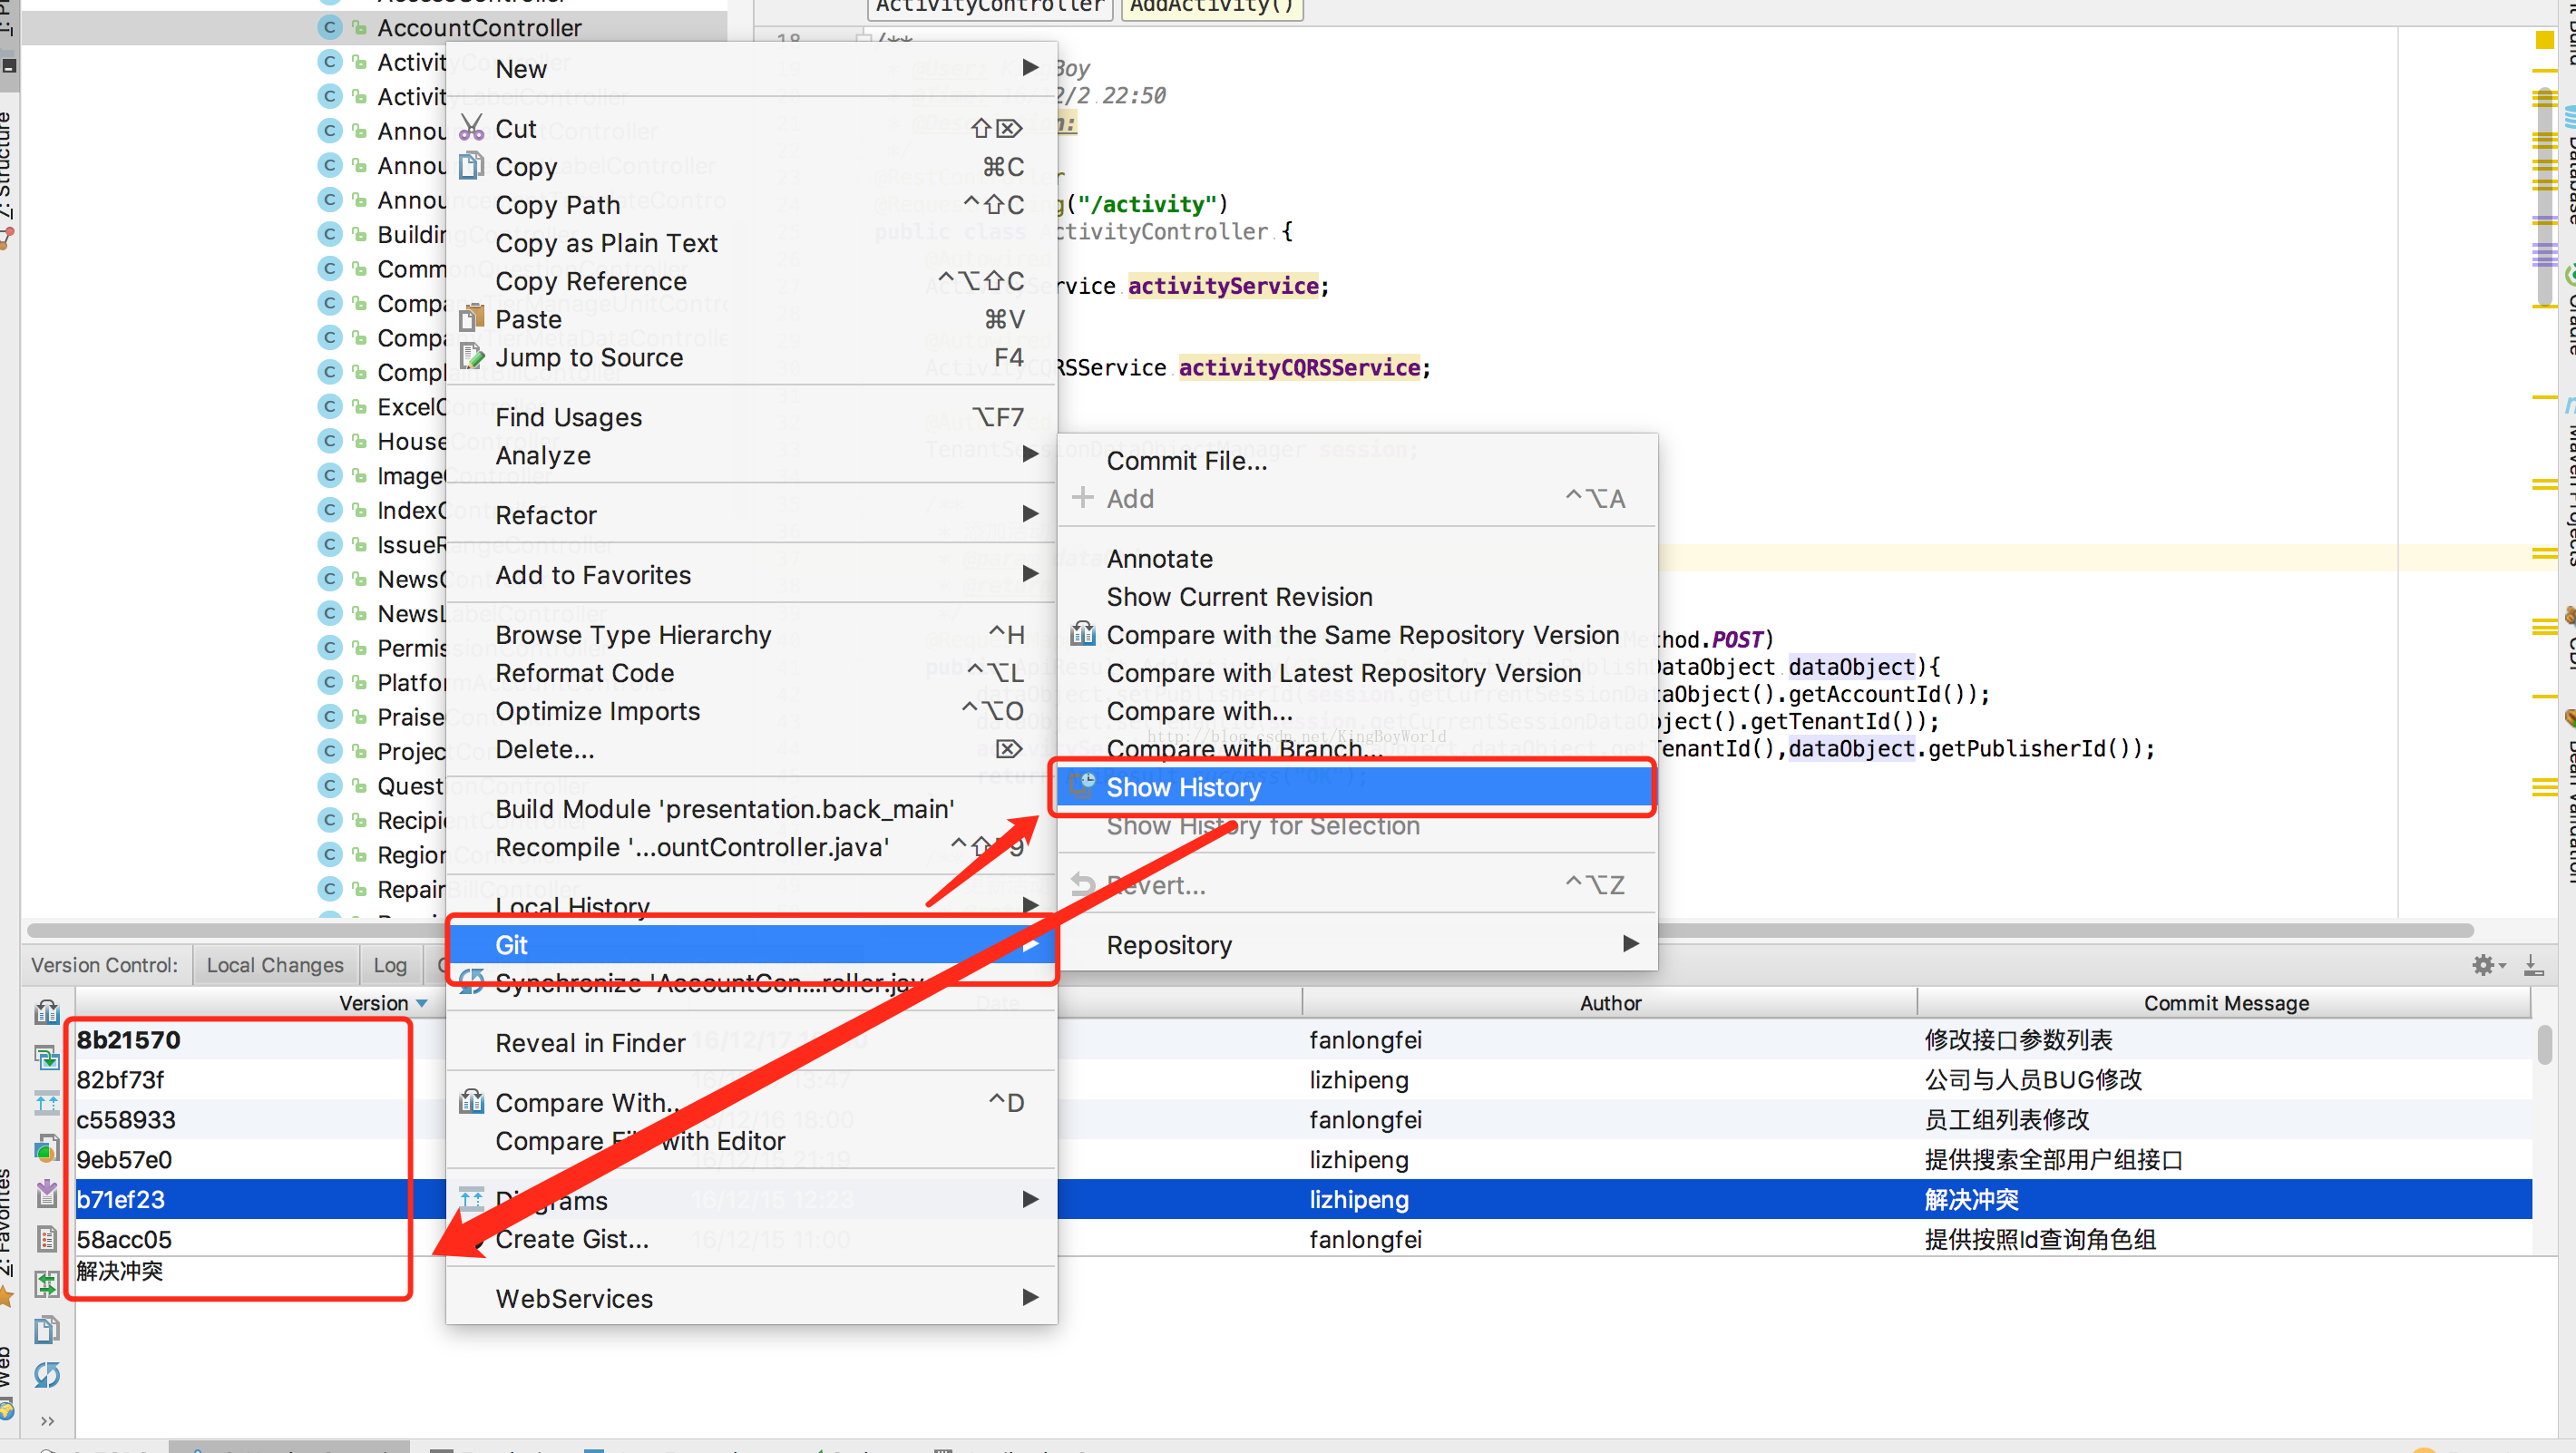This screenshot has height=1453, width=2576.
Task: Select Show History in Git submenu
Action: [1184, 787]
